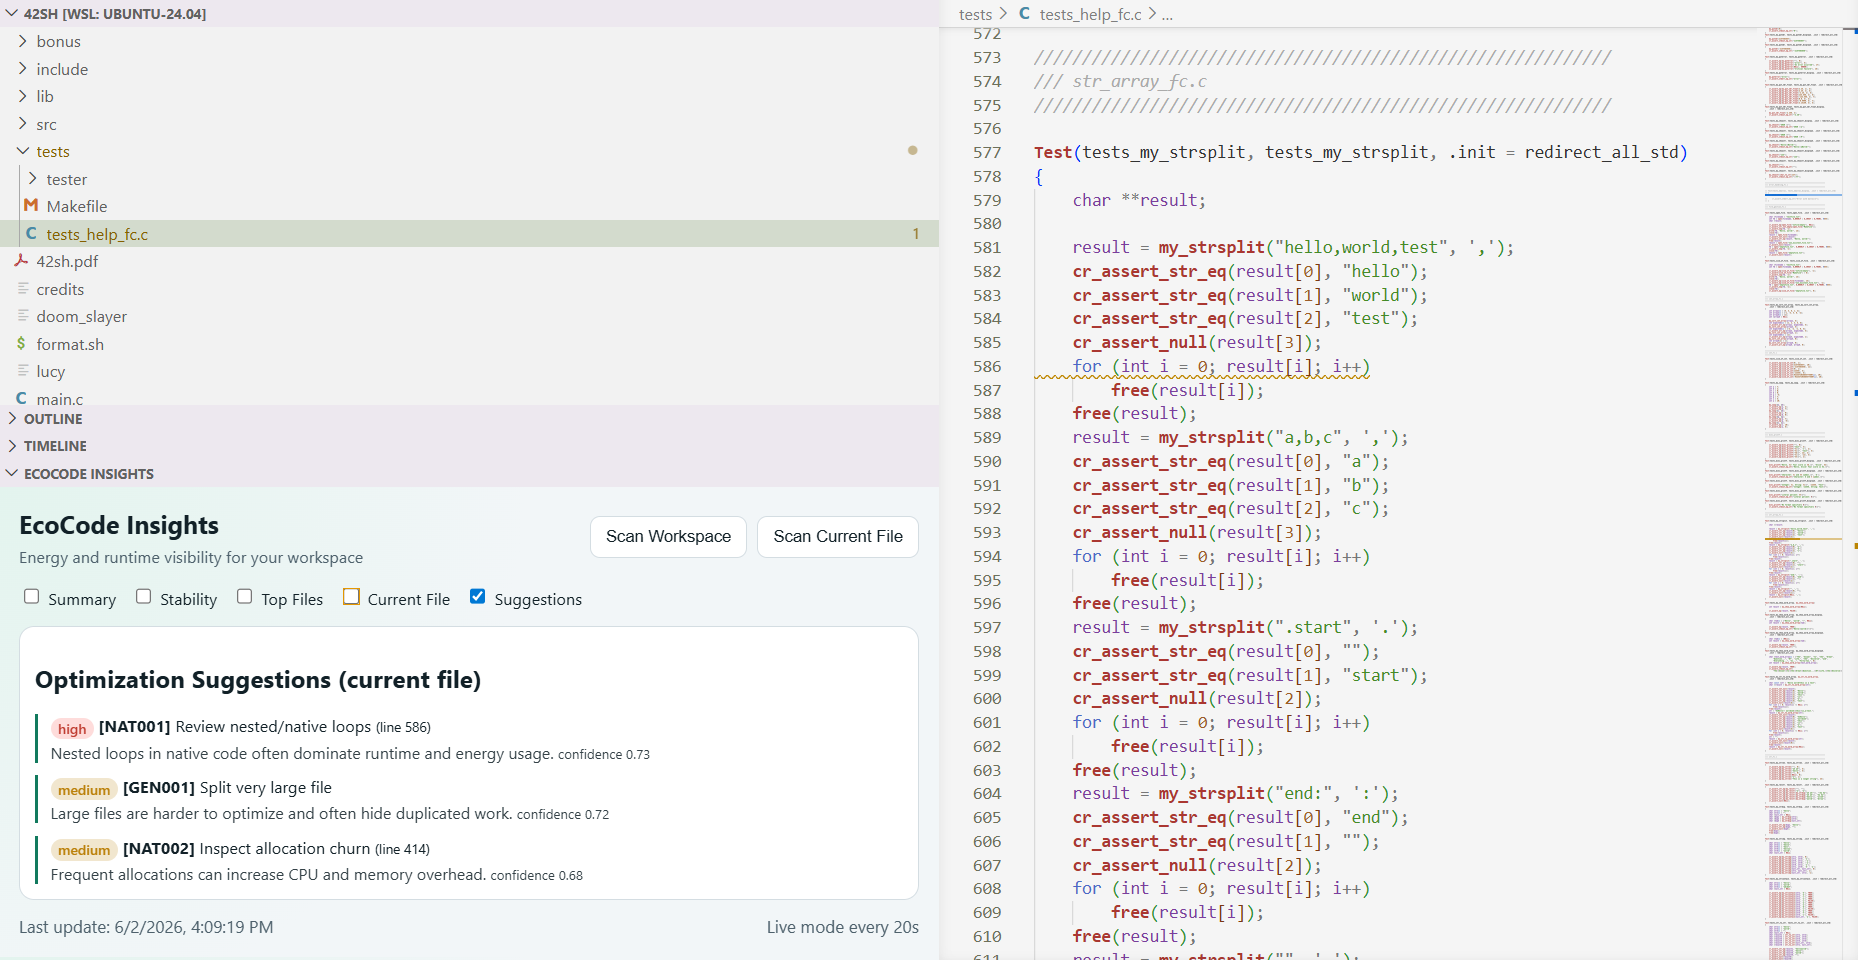The height and width of the screenshot is (960, 1858).
Task: Select the tests breadcrumb item
Action: pyautogui.click(x=976, y=14)
